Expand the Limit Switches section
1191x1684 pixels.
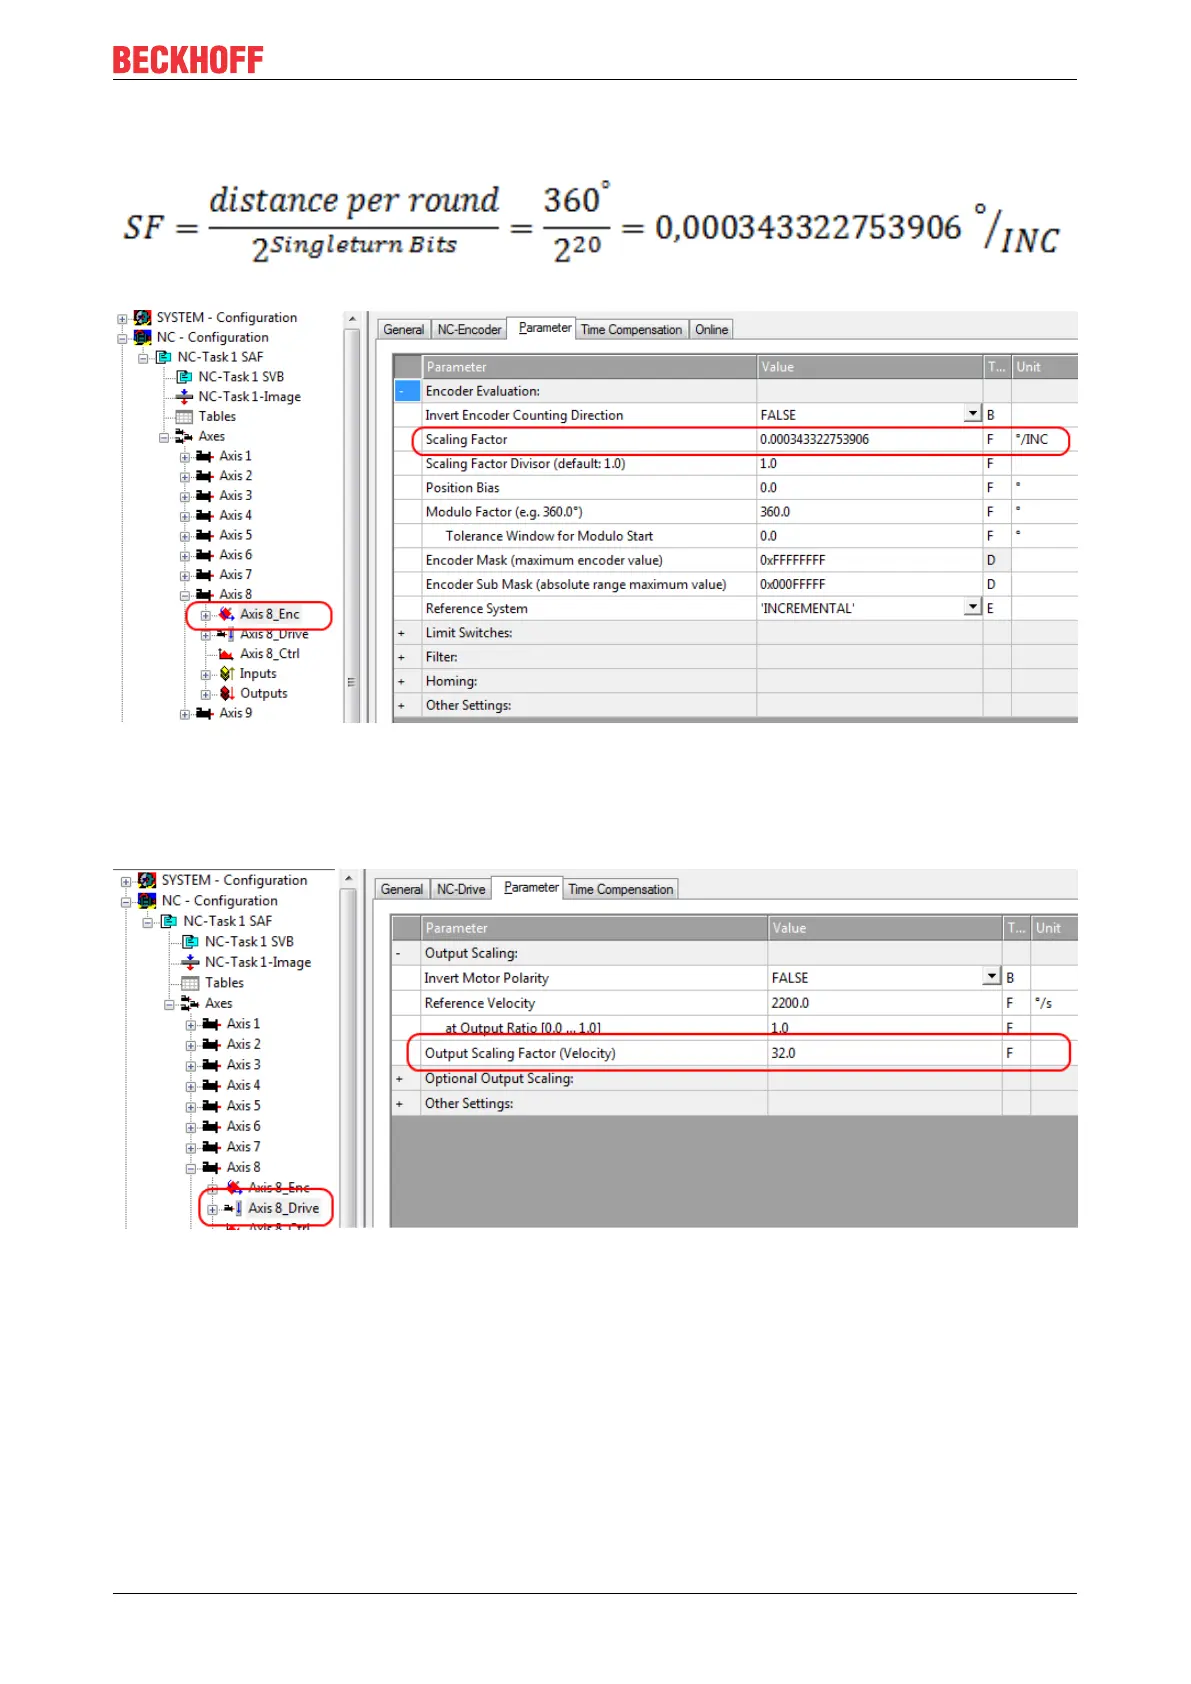(402, 633)
